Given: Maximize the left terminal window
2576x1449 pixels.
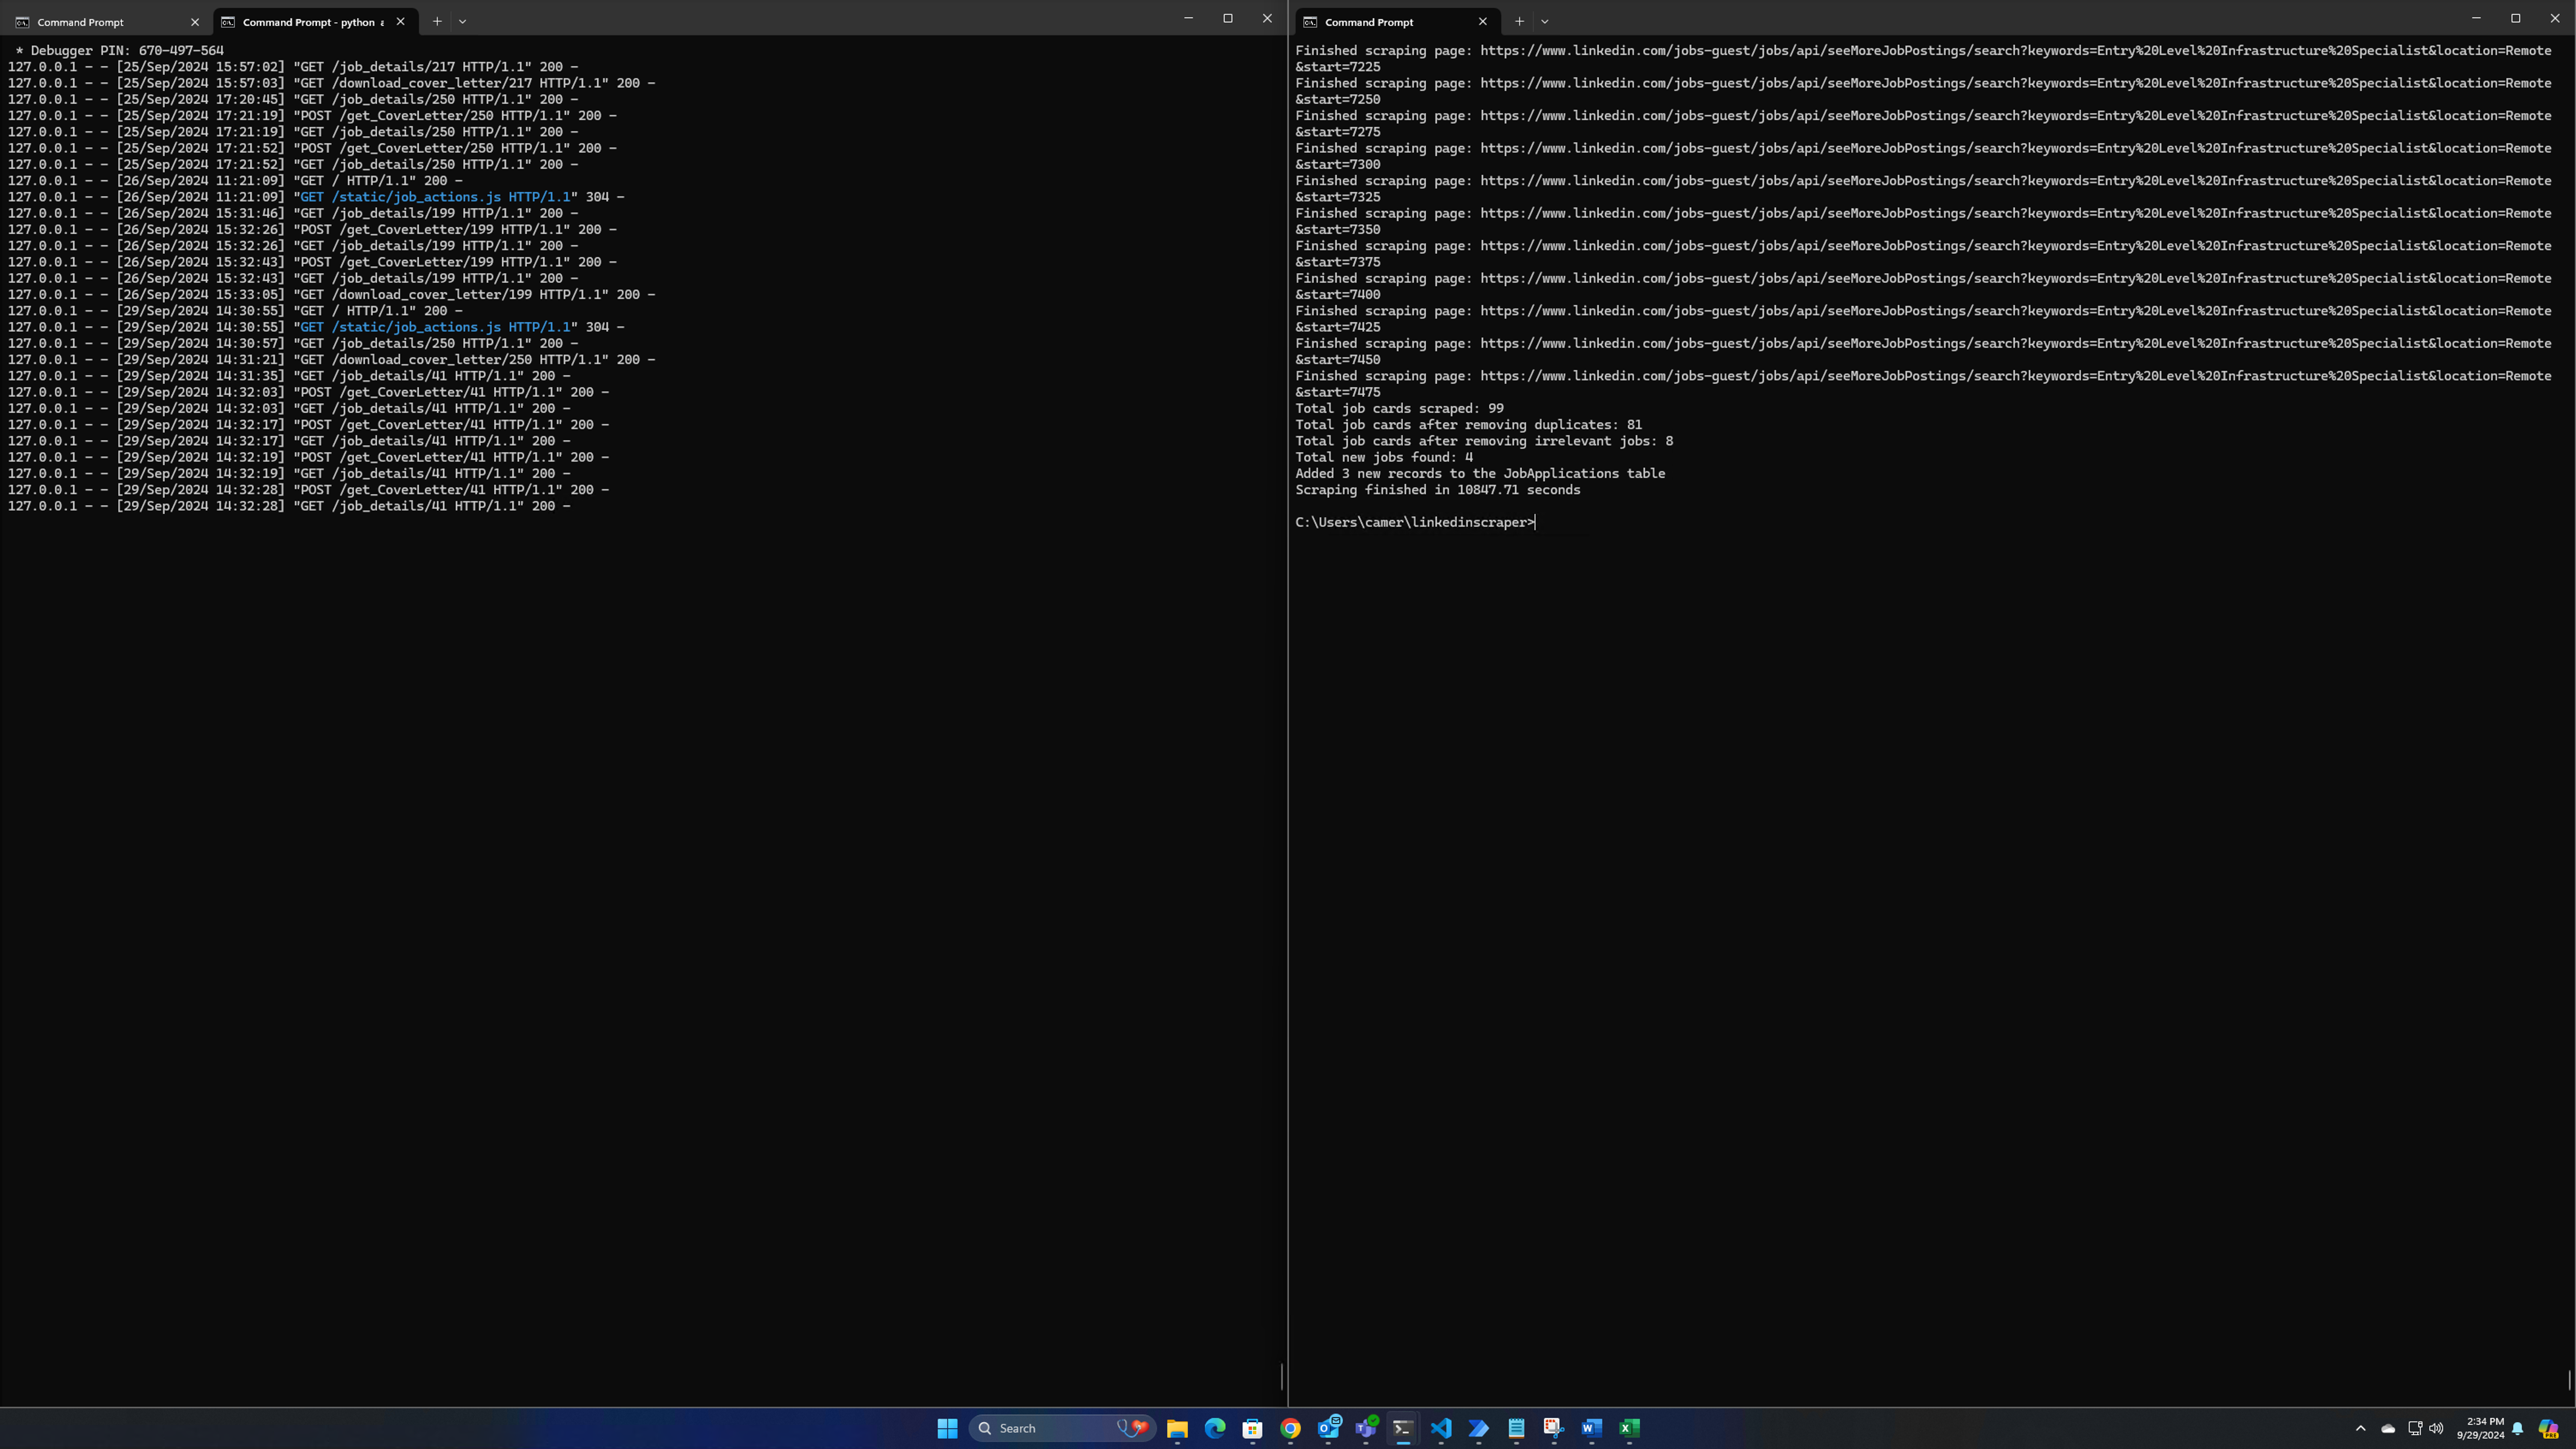Looking at the screenshot, I should coord(1228,18).
